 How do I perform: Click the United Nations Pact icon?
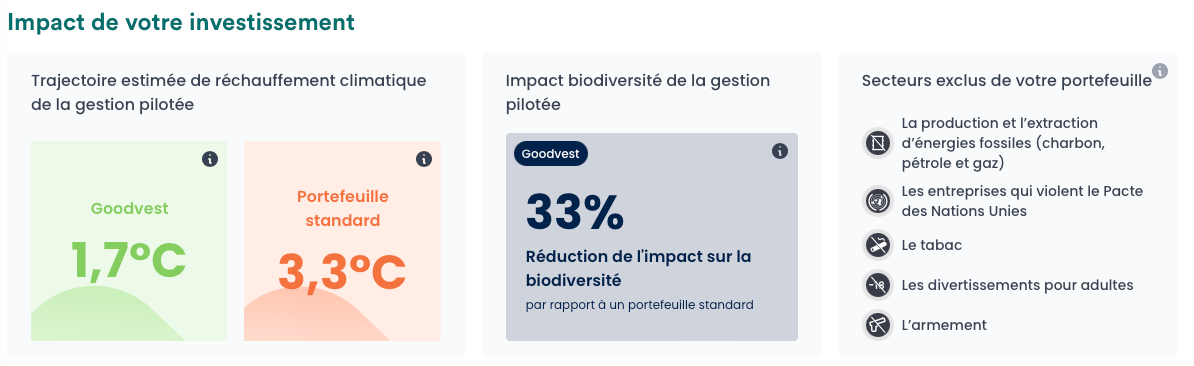[x=878, y=201]
